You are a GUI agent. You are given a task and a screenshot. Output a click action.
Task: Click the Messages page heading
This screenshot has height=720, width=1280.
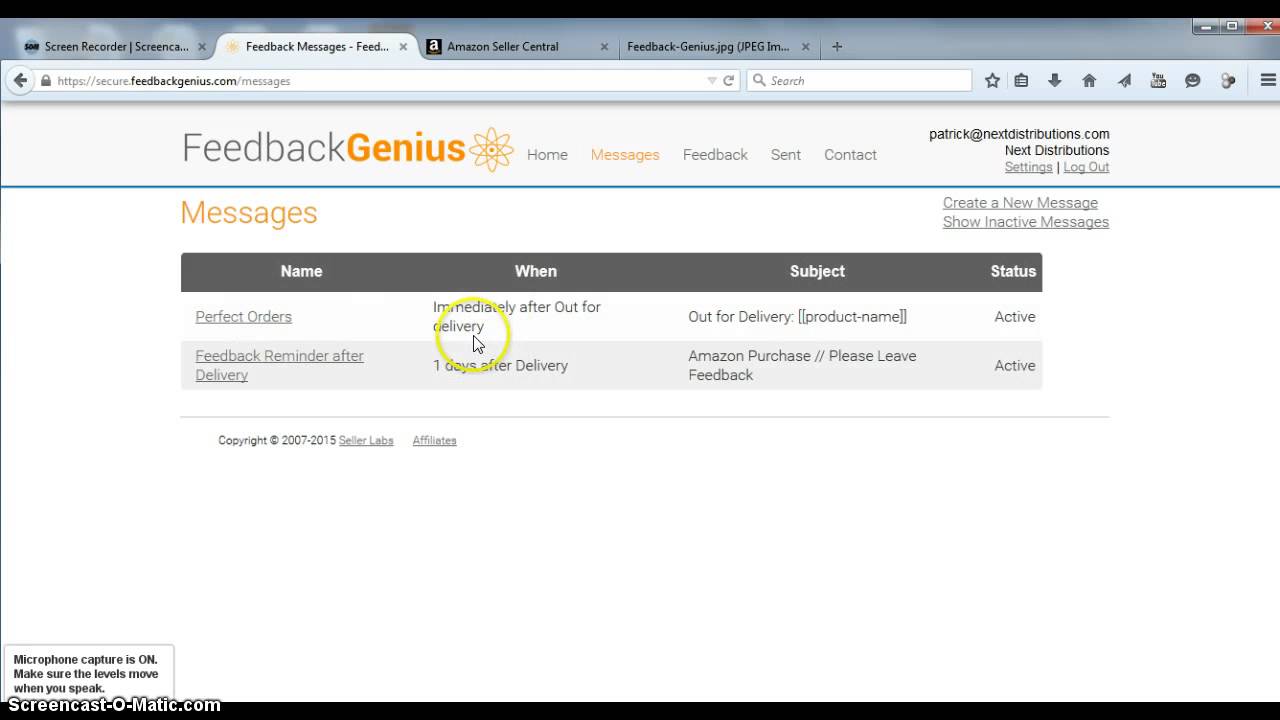point(249,213)
